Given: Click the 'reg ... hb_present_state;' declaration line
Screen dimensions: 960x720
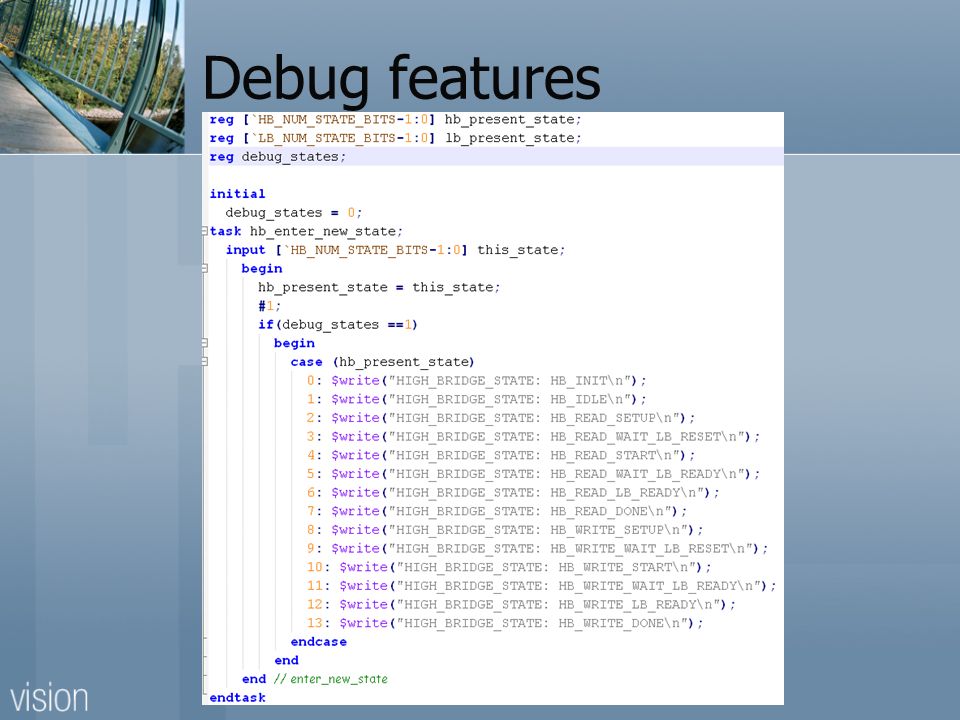Looking at the screenshot, I should tap(396, 119).
